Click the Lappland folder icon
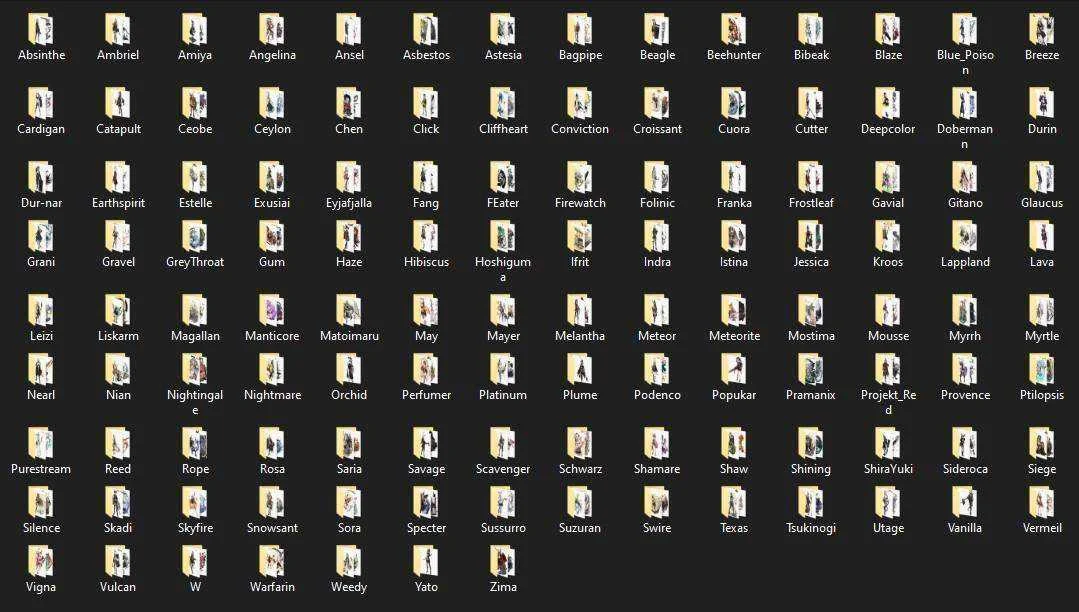The height and width of the screenshot is (612, 1079). (965, 237)
